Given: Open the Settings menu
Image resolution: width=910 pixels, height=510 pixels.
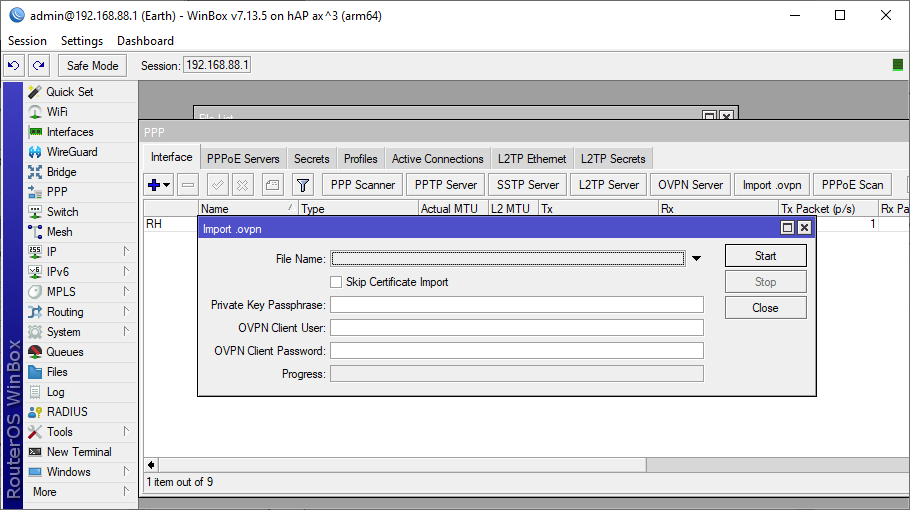Looking at the screenshot, I should coord(82,41).
